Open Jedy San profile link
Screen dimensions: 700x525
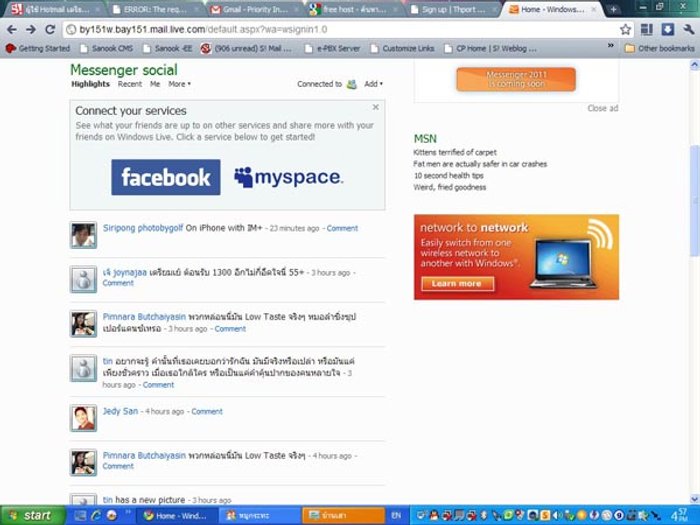[121, 411]
